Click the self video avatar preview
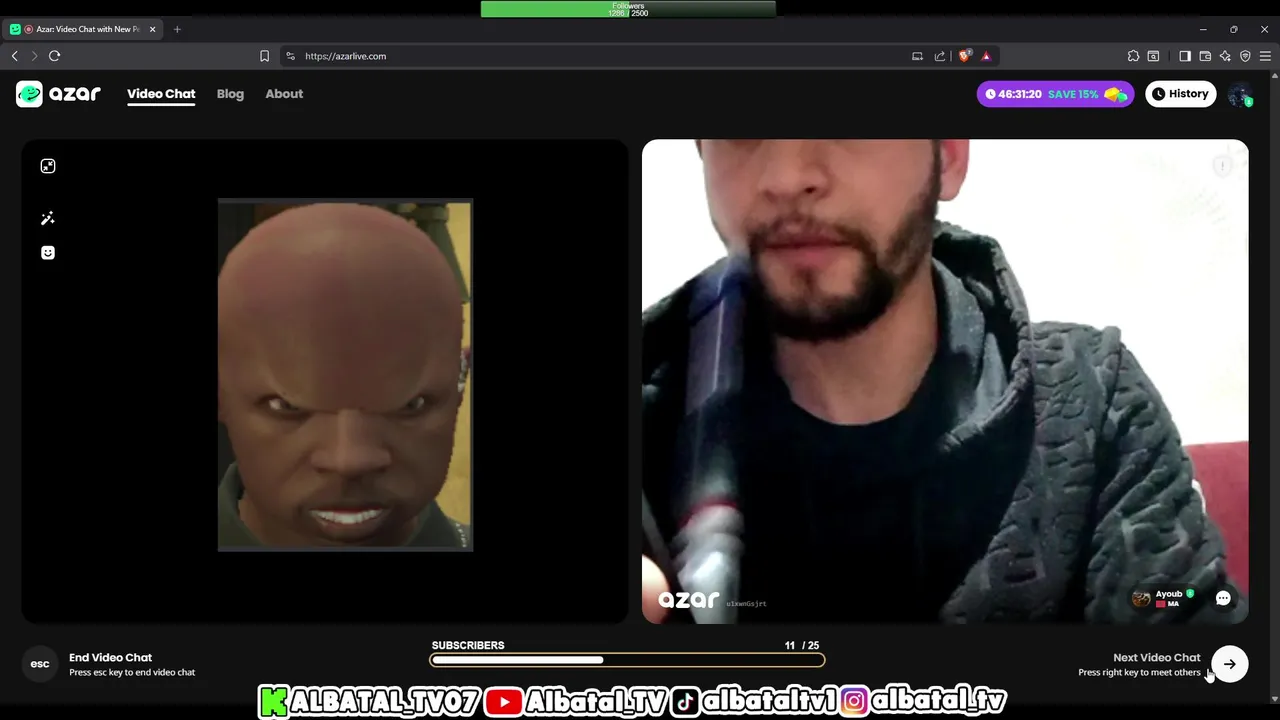 345,375
